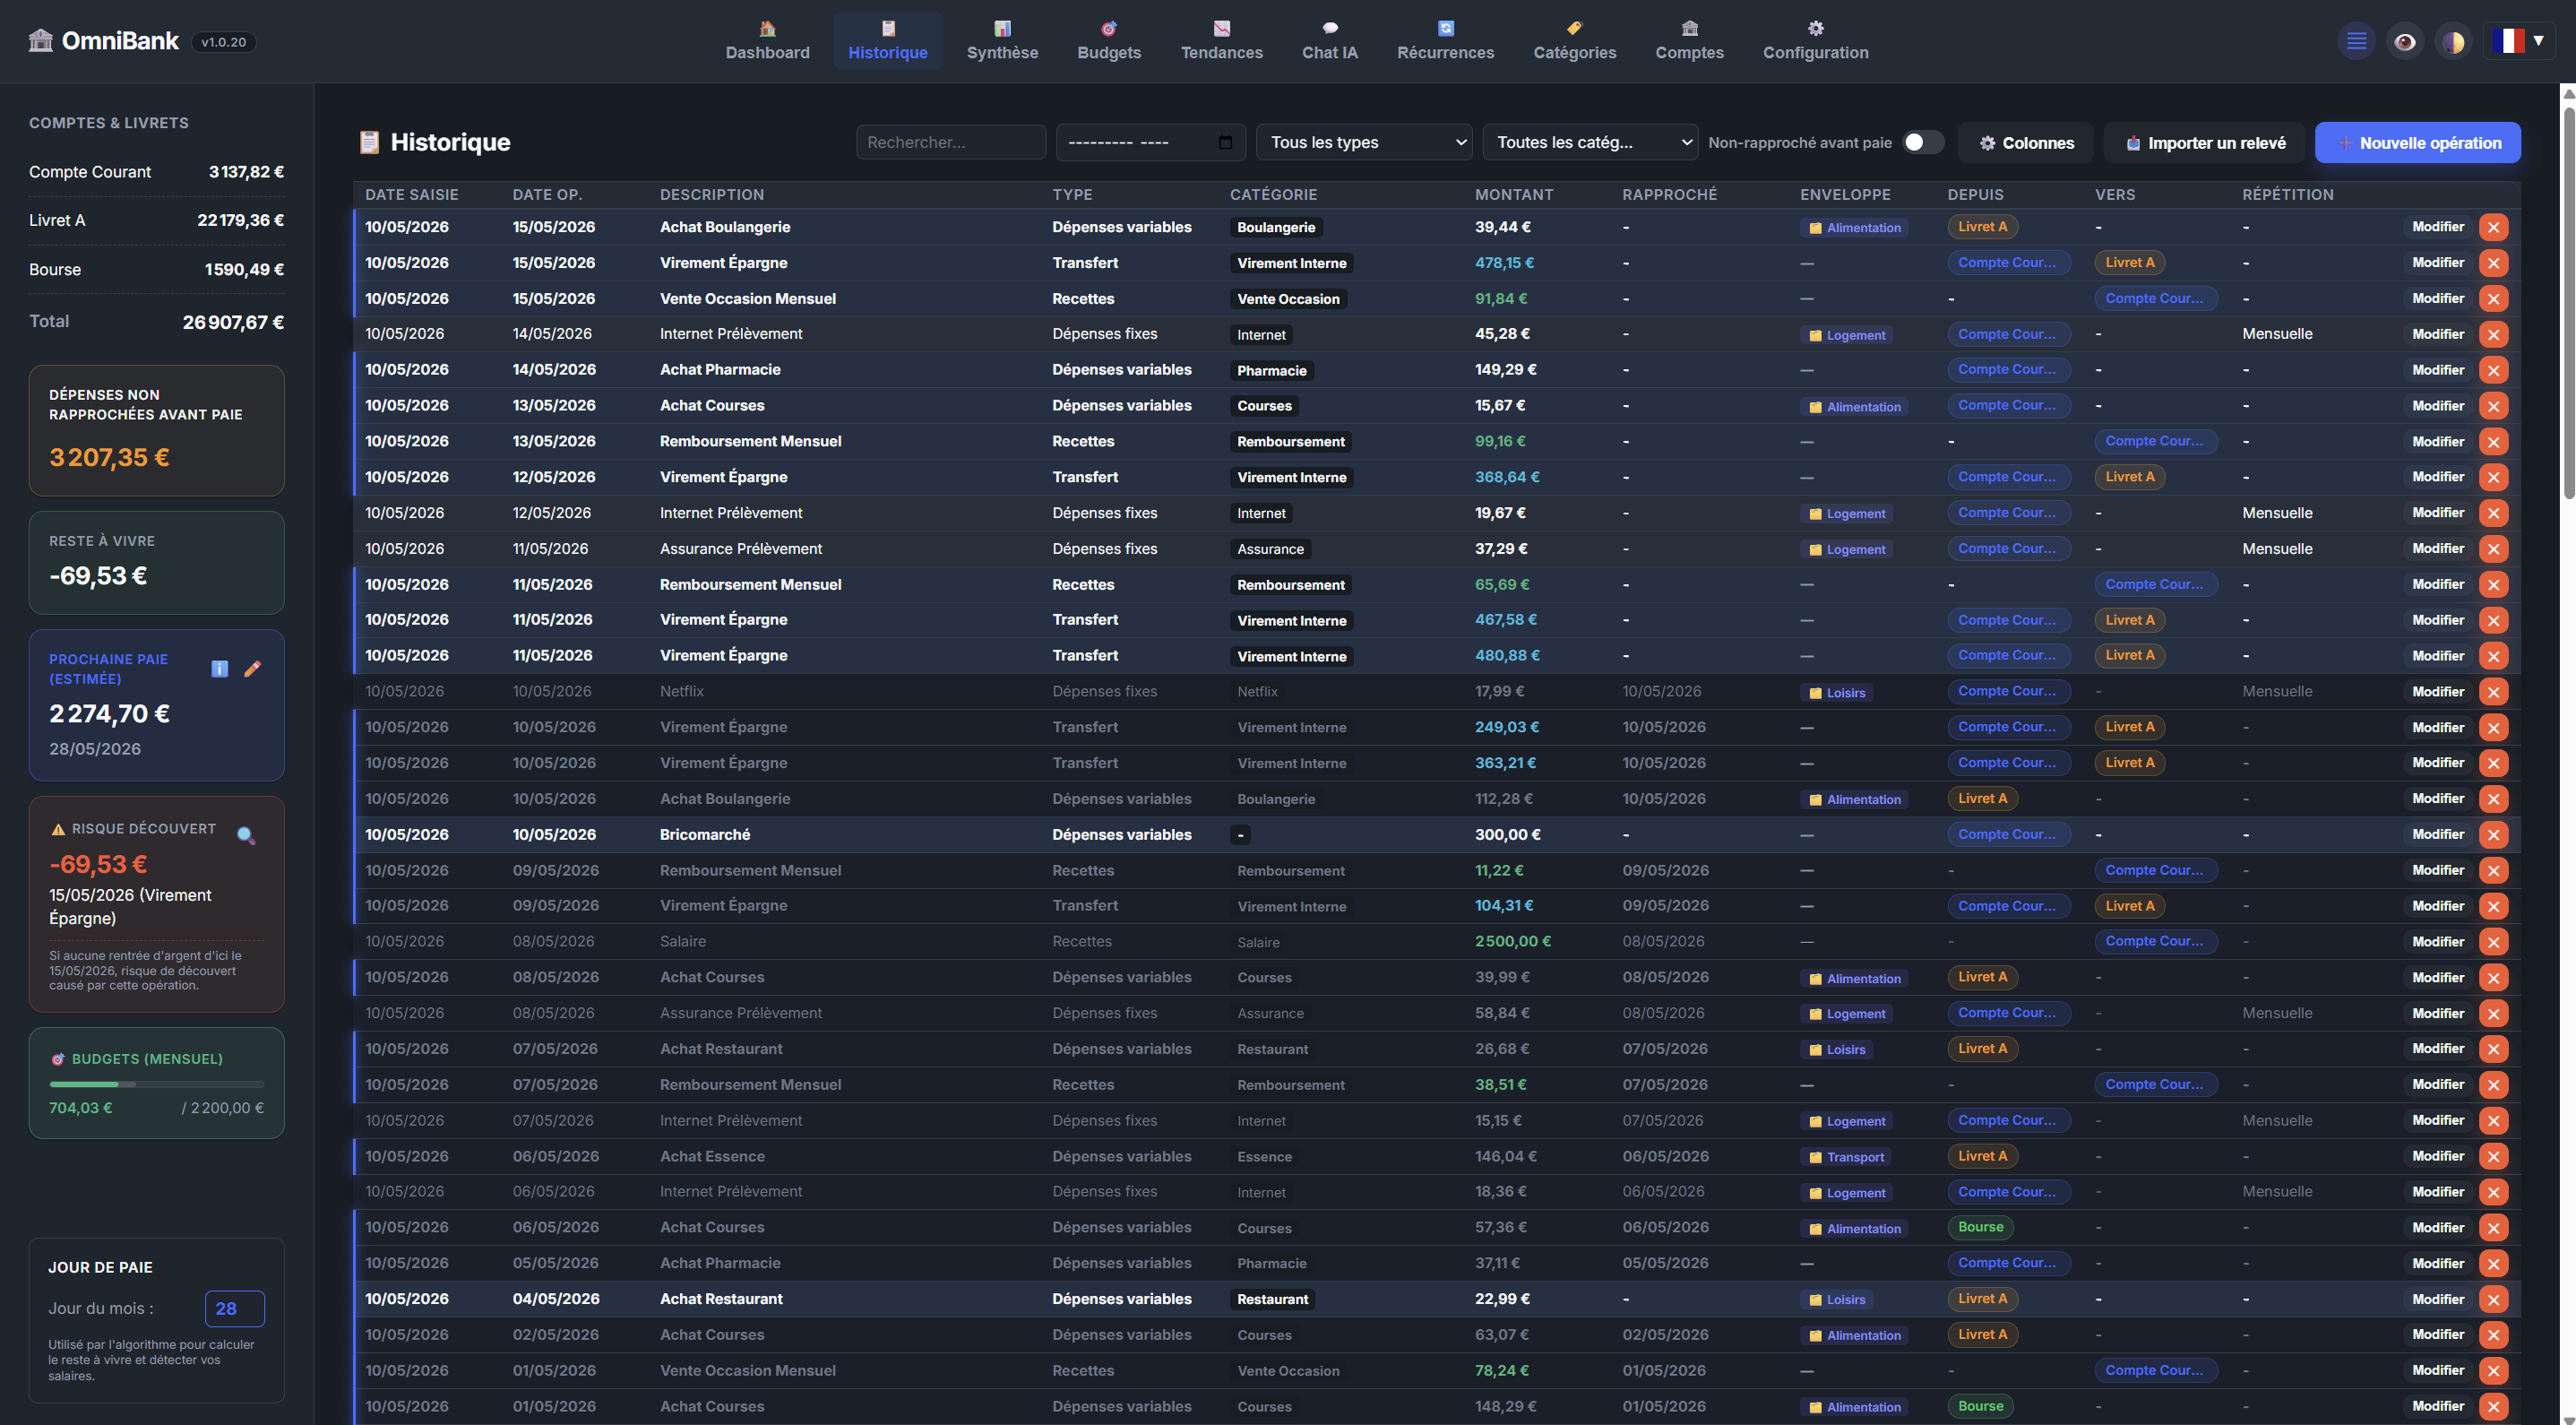Open the Colonnes settings button
2576x1425 pixels.
[2027, 143]
